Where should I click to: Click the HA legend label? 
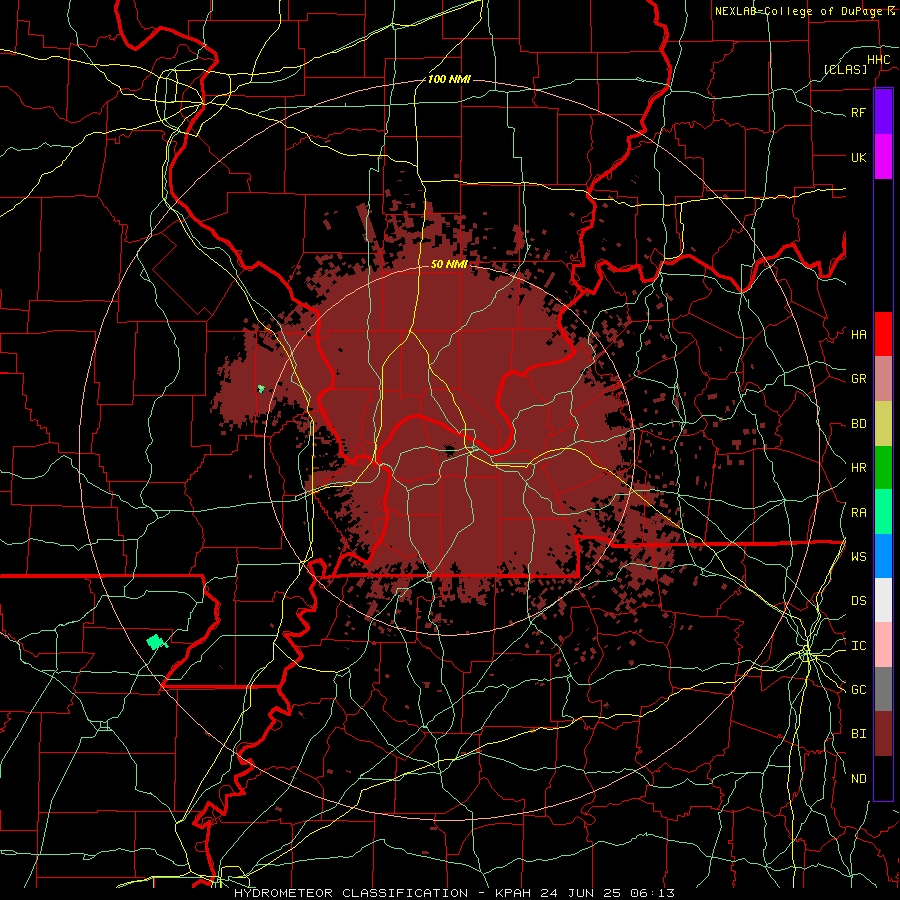858,334
